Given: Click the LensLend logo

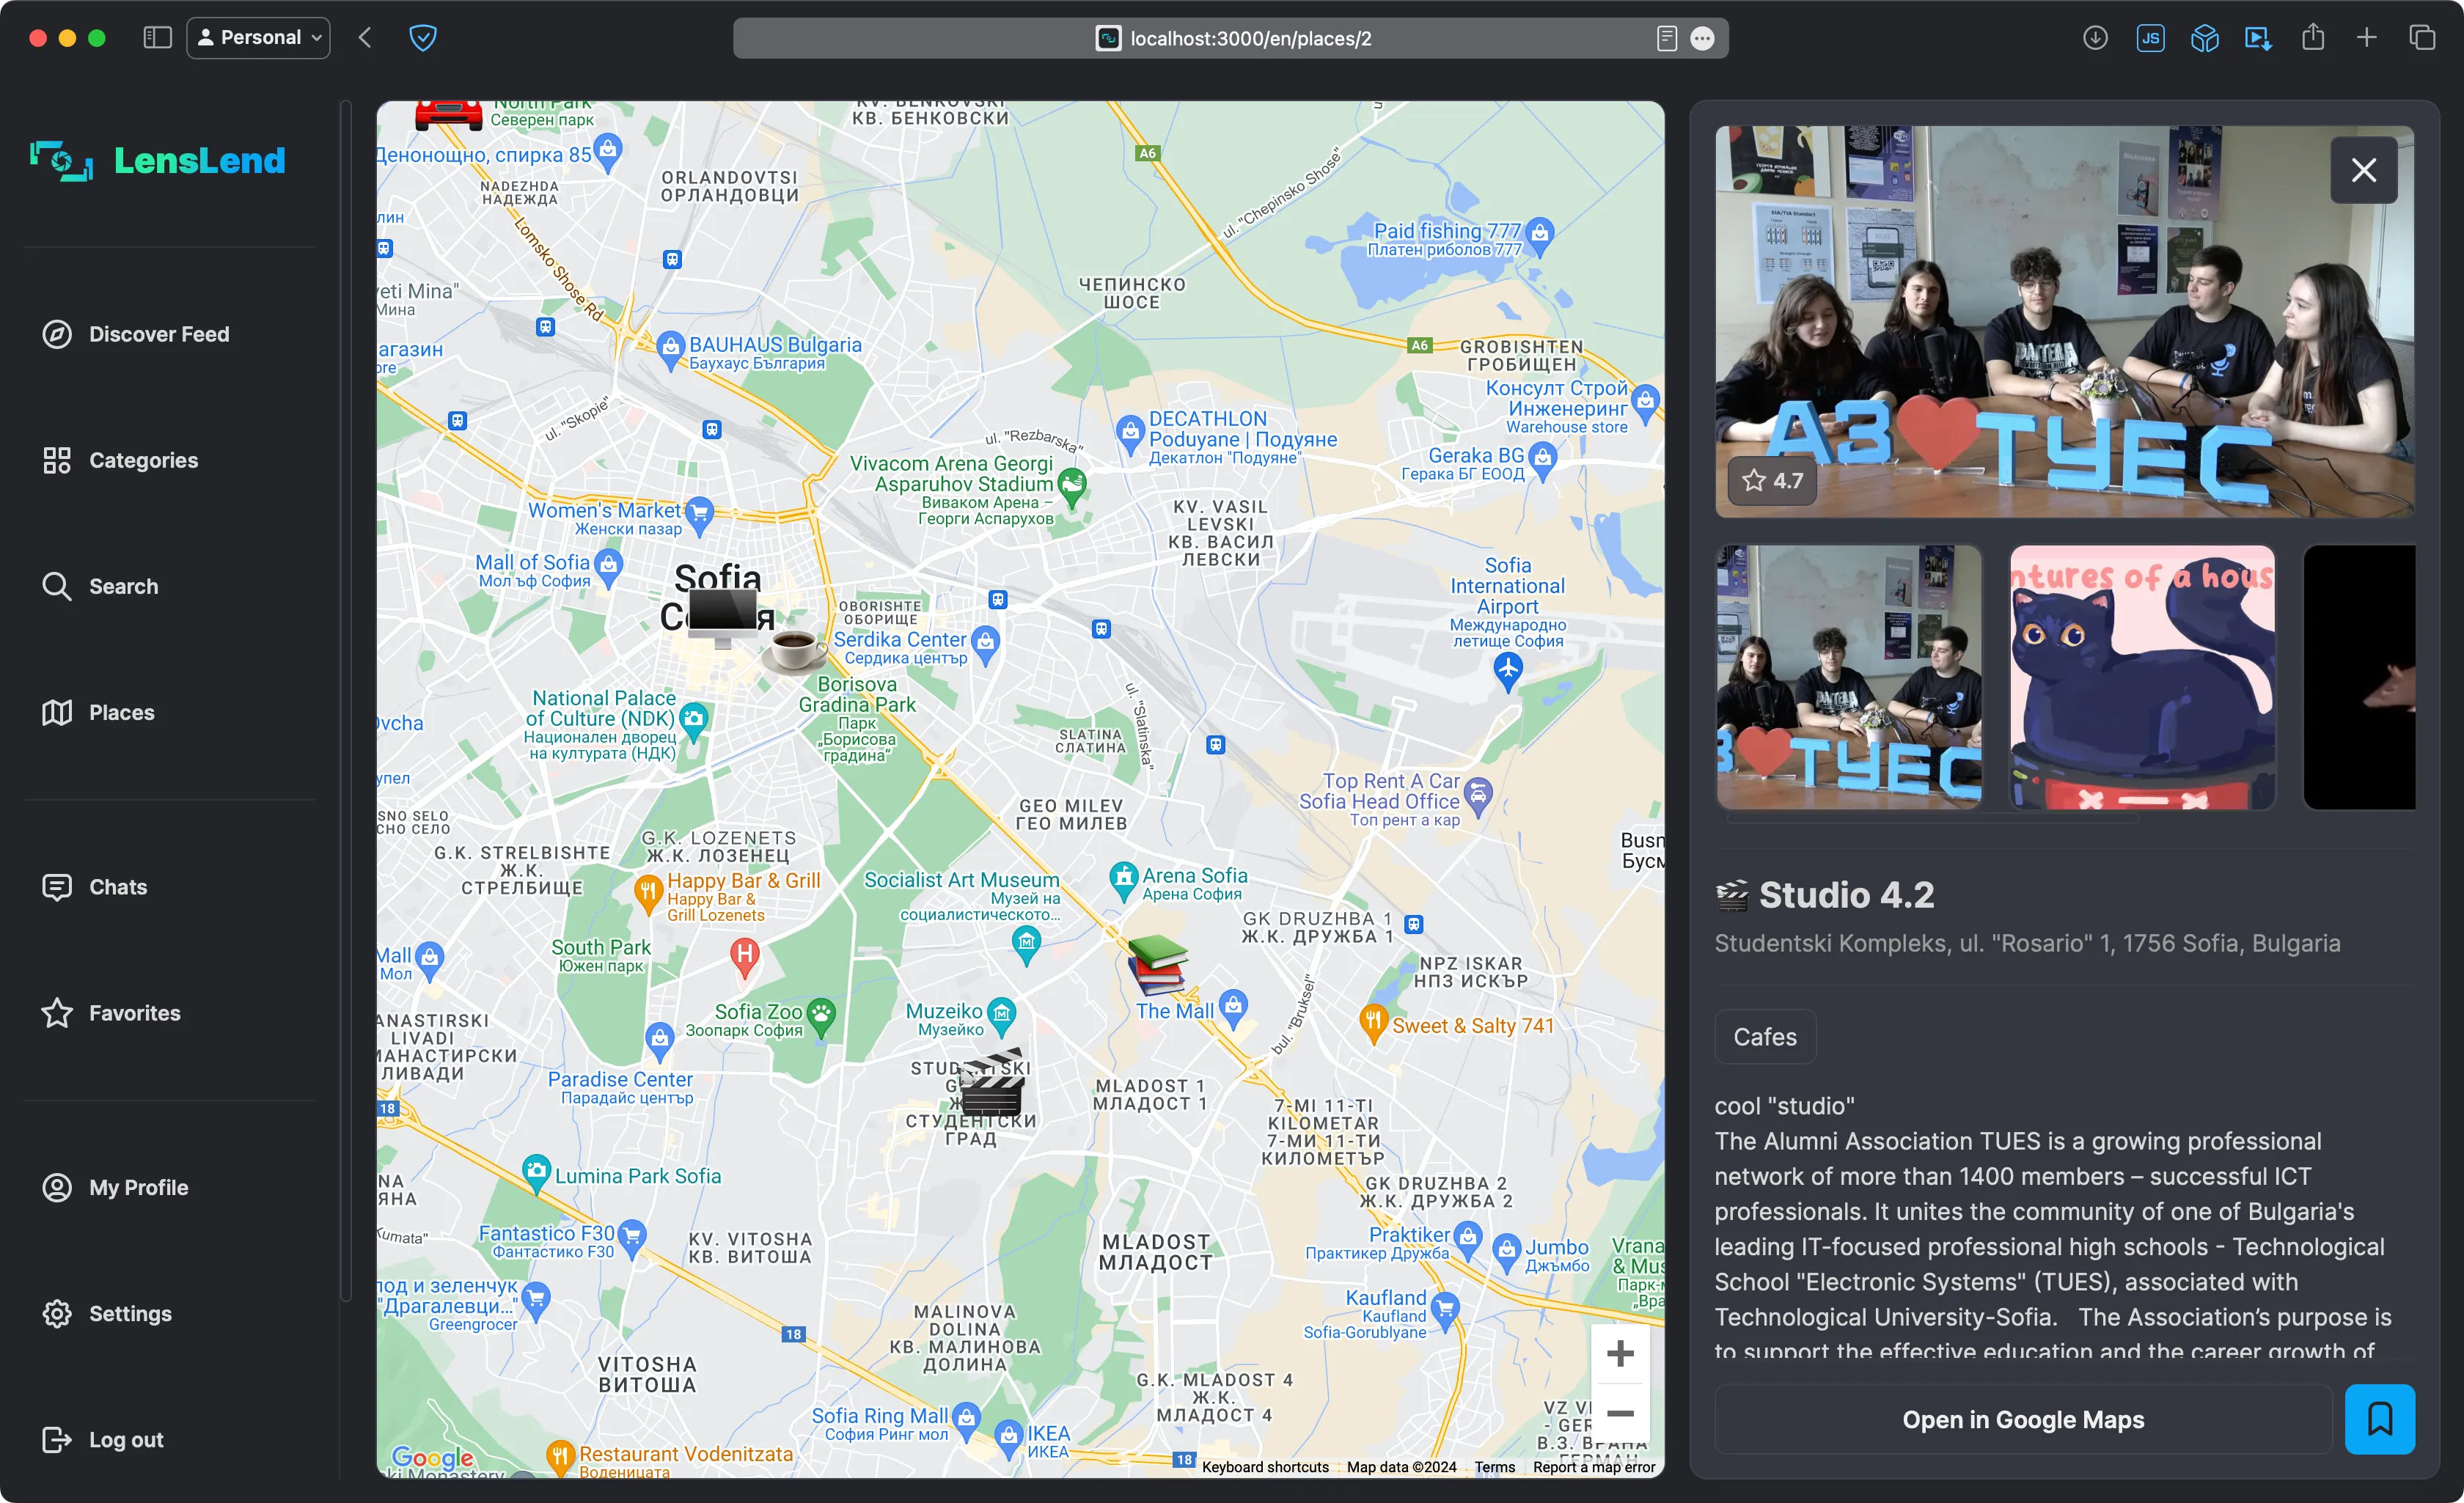Looking at the screenshot, I should coord(158,160).
